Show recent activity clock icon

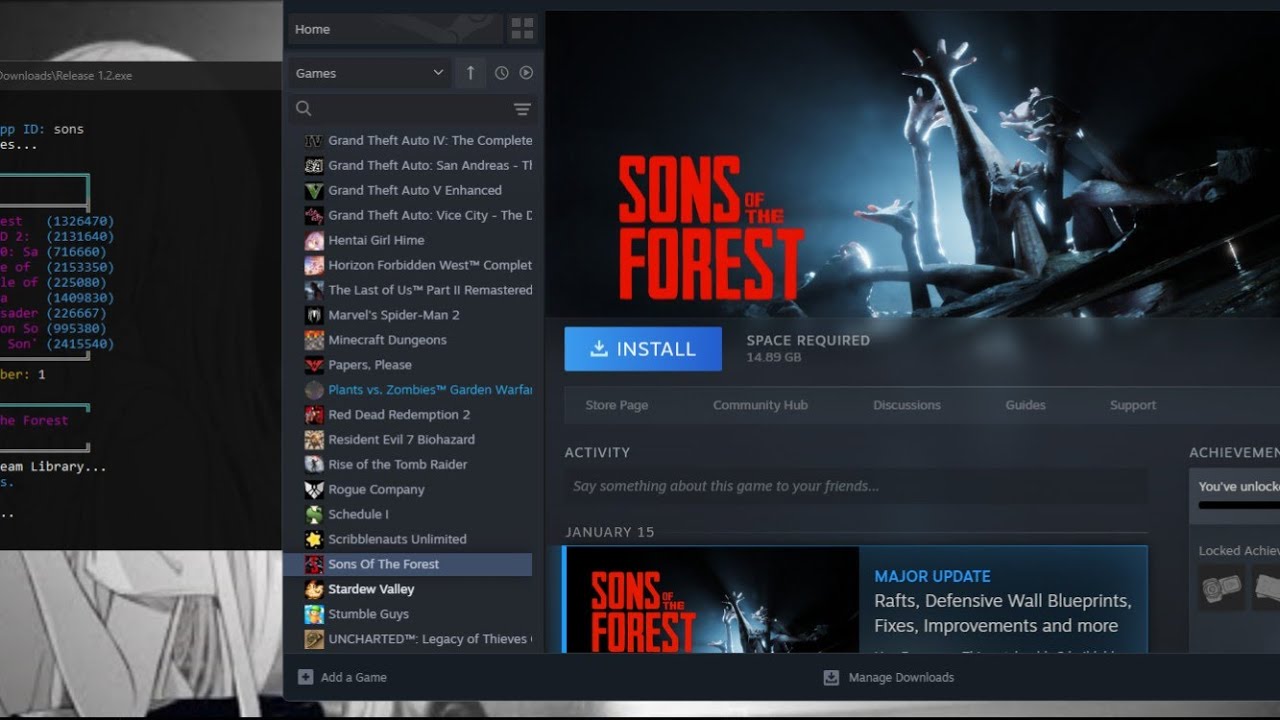(x=501, y=73)
